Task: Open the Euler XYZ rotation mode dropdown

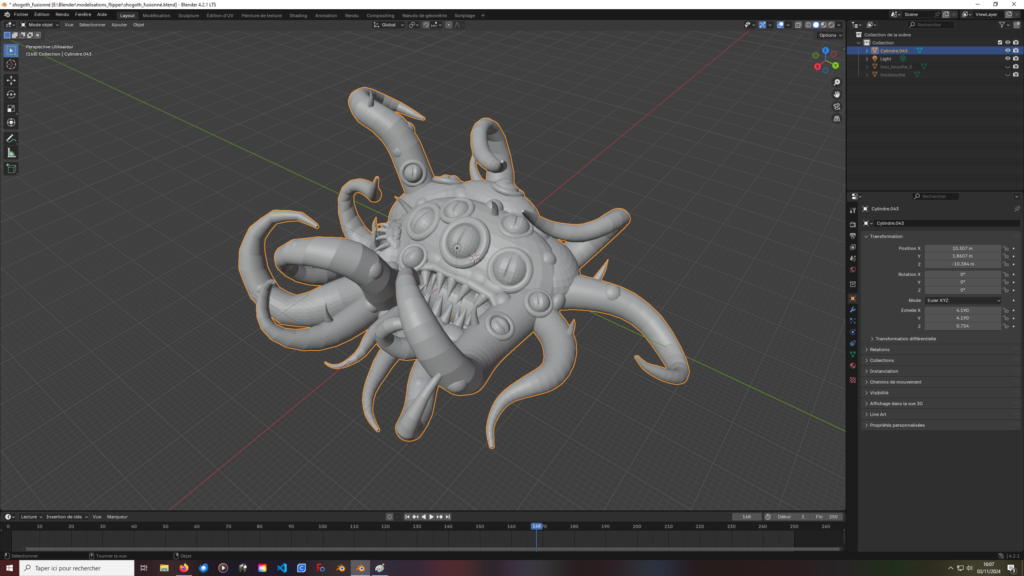Action: 963,300
